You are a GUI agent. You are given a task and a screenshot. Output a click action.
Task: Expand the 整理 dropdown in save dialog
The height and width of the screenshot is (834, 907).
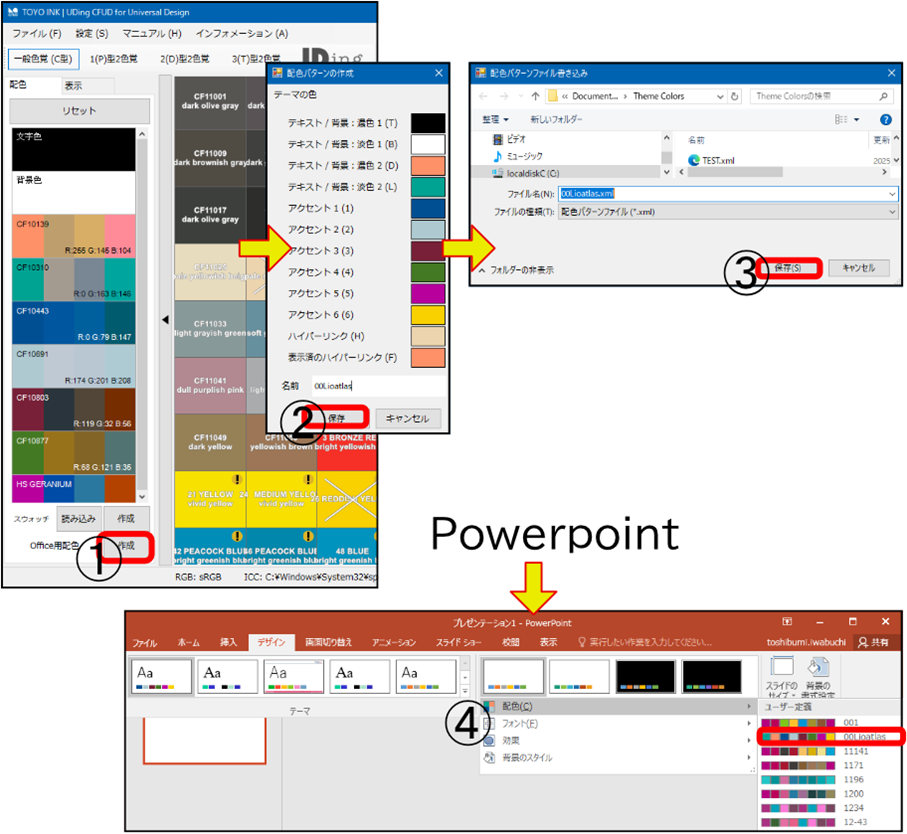pyautogui.click(x=496, y=119)
